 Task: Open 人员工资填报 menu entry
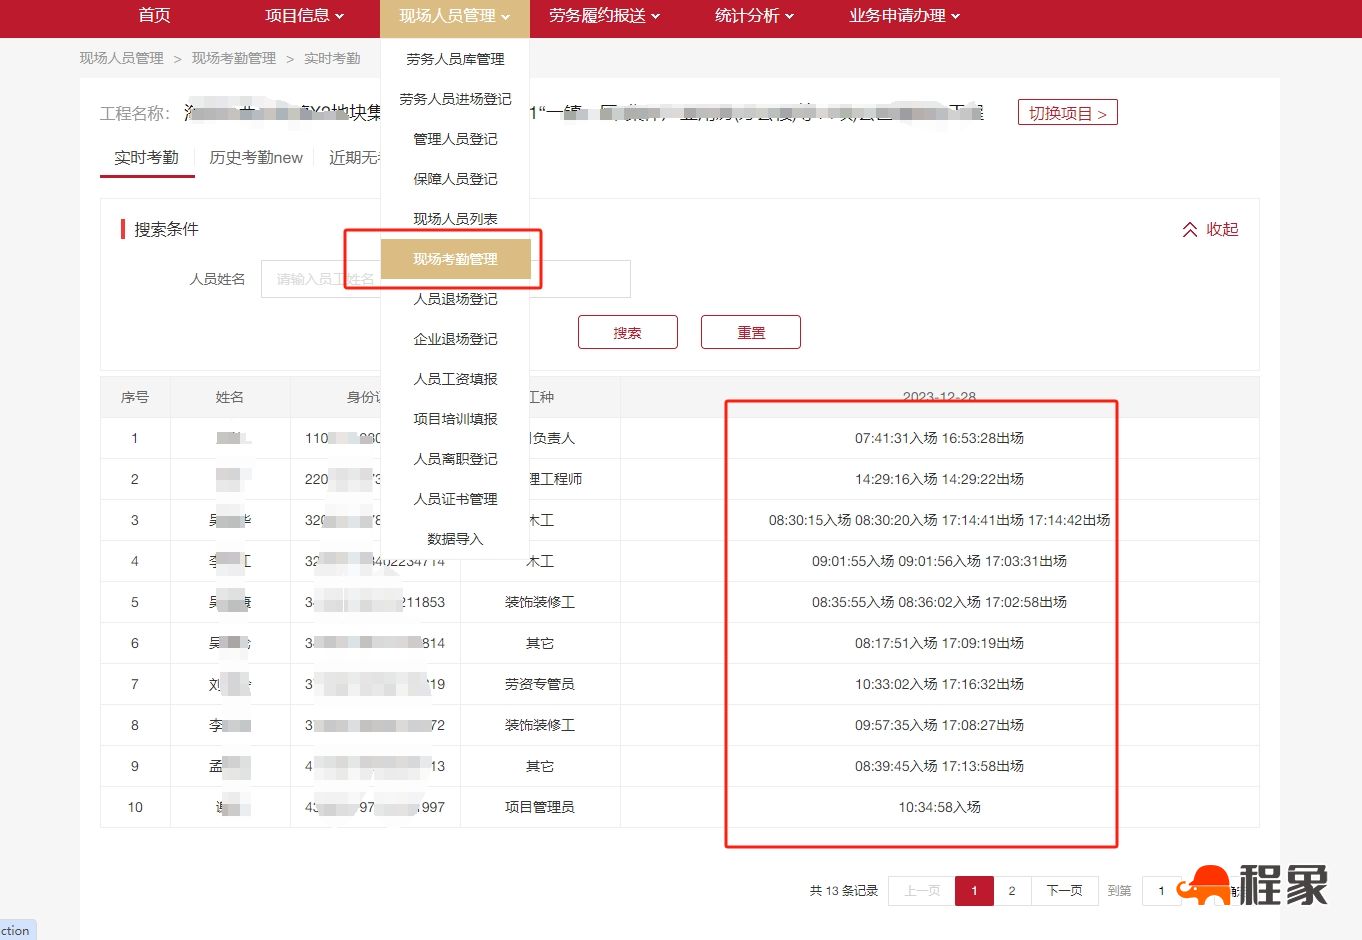(455, 379)
